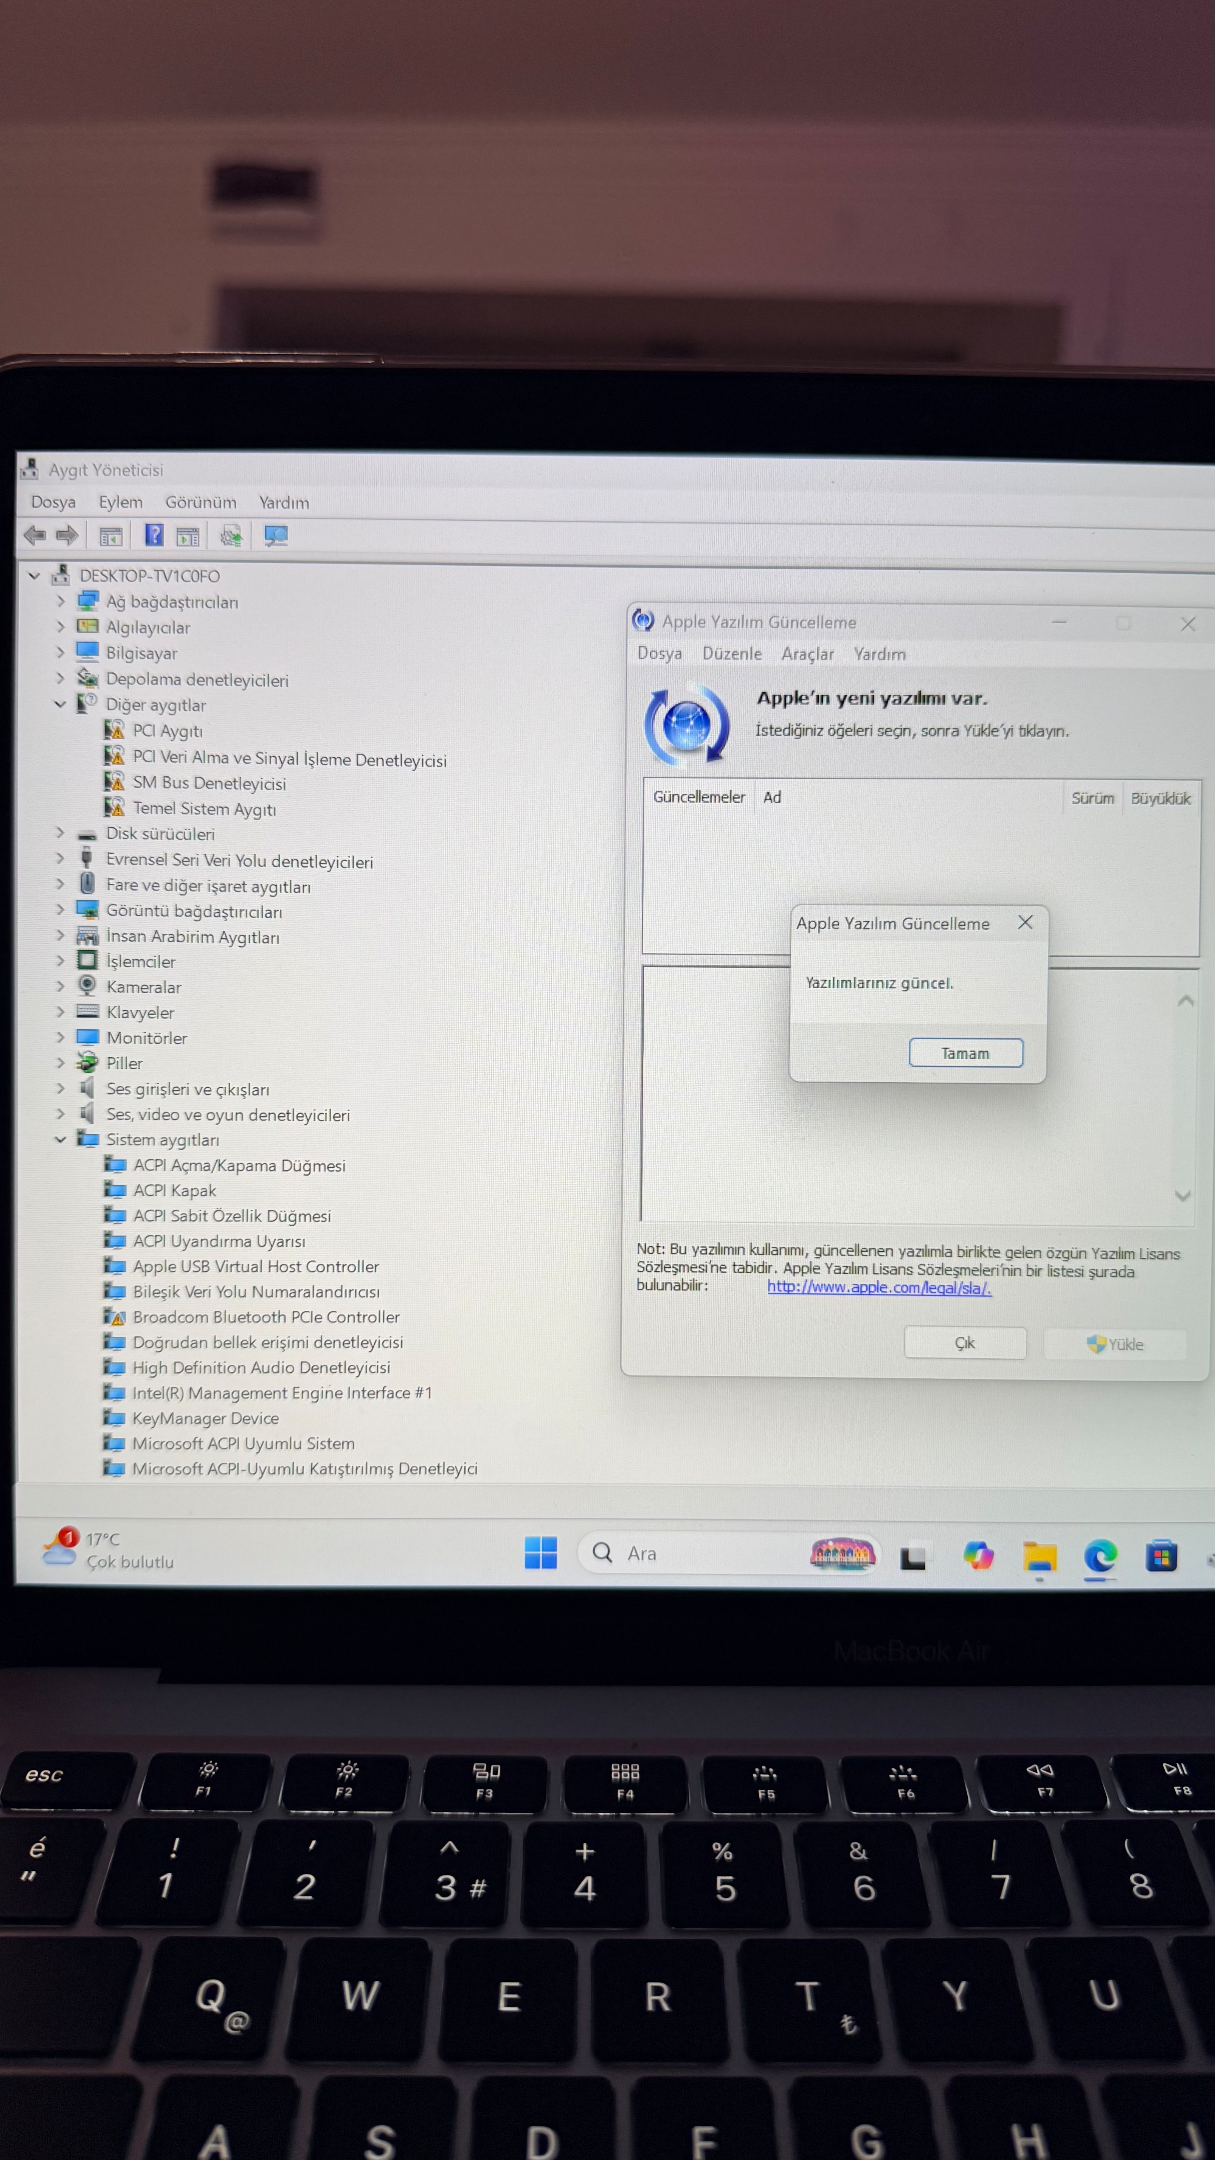Click the KeyManager Device folder icon
The width and height of the screenshot is (1215, 2160).
[x=115, y=1418]
